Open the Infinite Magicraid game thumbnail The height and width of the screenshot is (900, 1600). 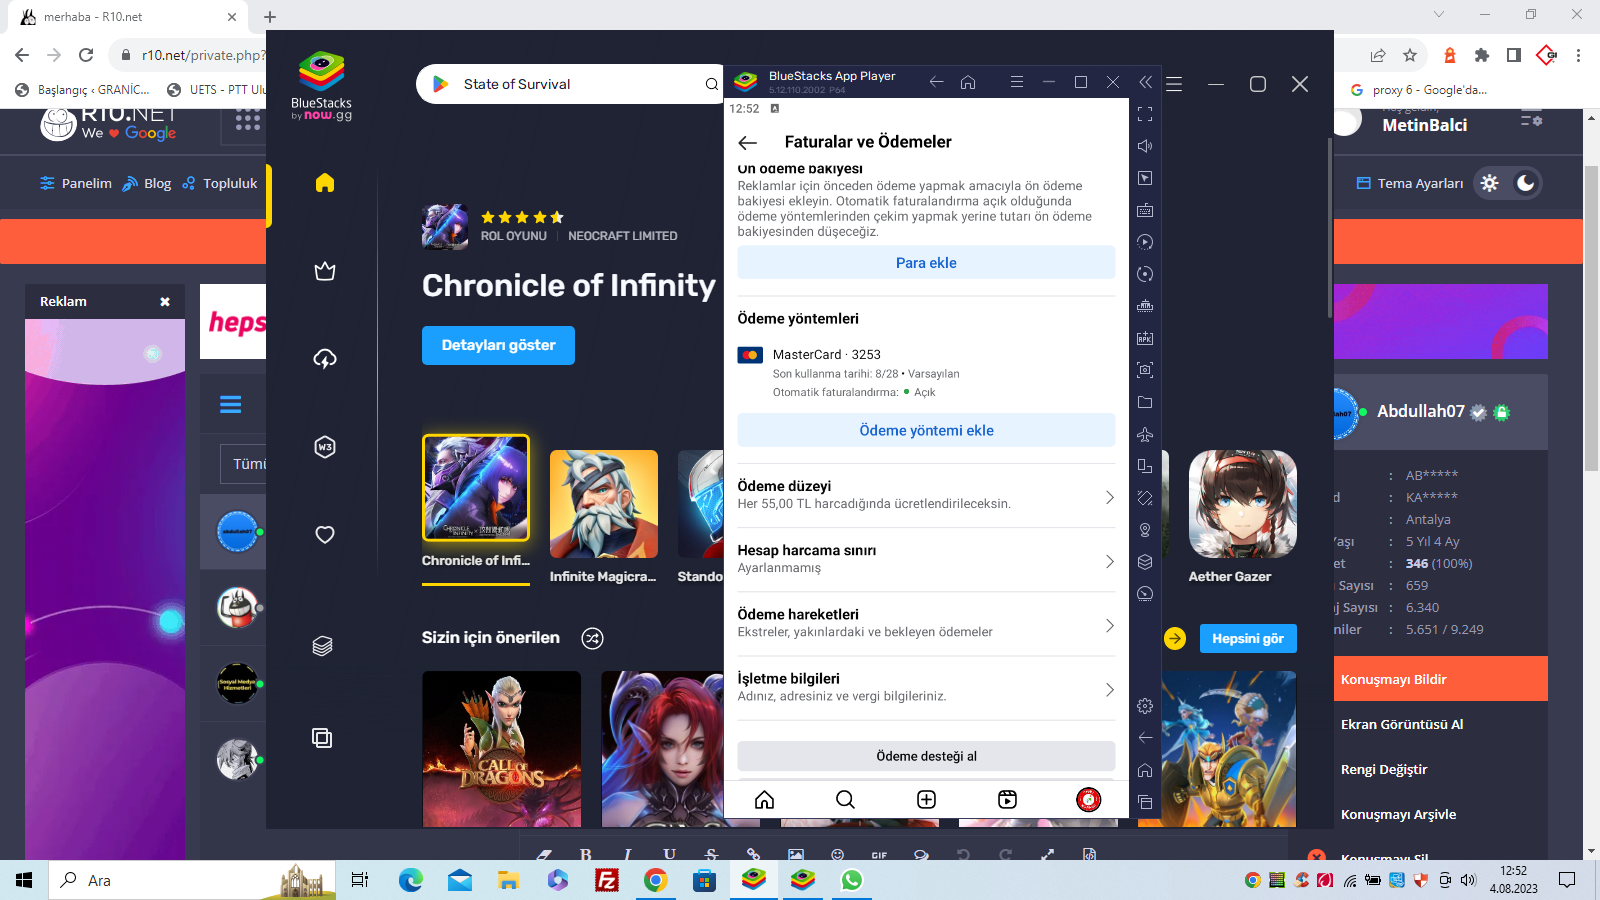[x=604, y=504]
